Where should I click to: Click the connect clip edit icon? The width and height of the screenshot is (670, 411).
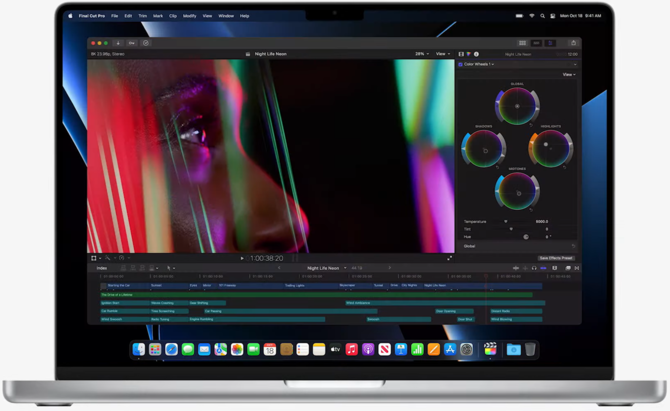pos(123,268)
